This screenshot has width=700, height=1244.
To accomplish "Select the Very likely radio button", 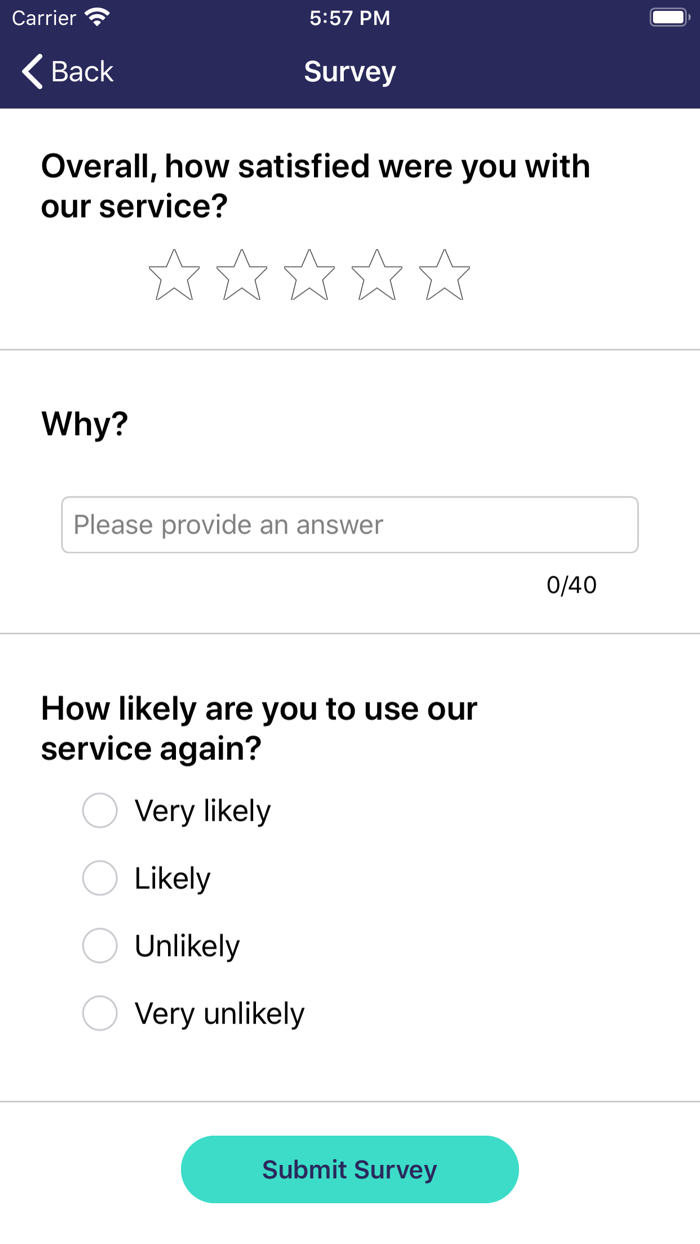I will (x=100, y=811).
